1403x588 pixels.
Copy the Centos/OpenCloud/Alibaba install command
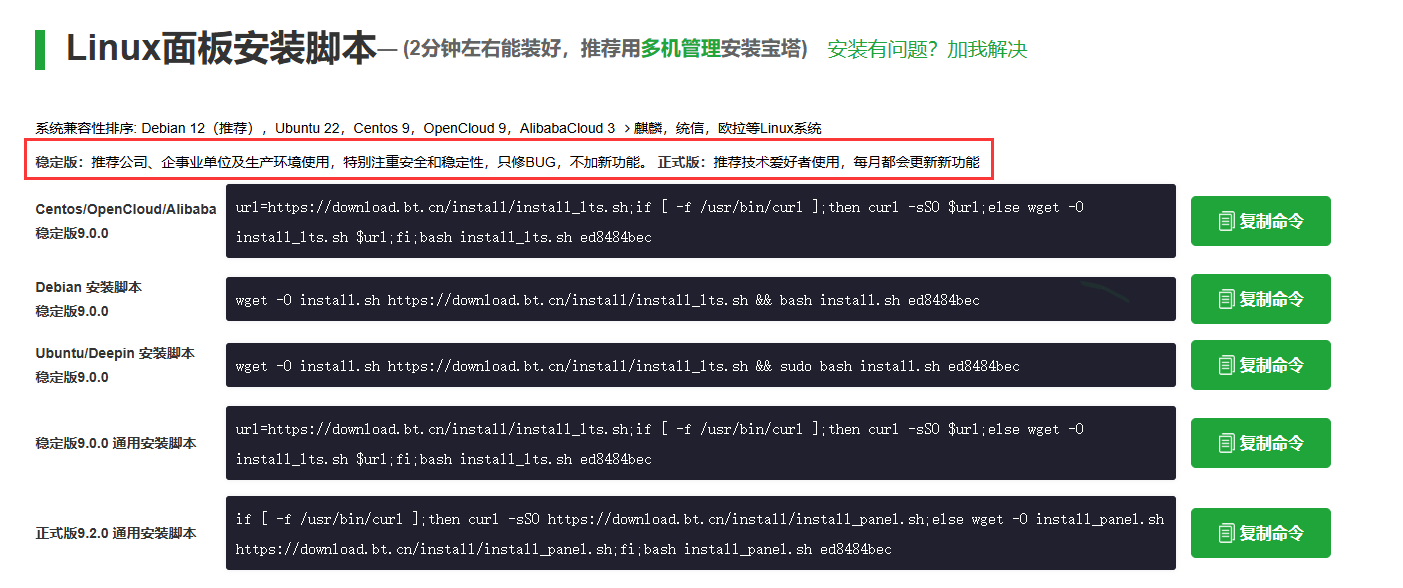tap(1260, 221)
